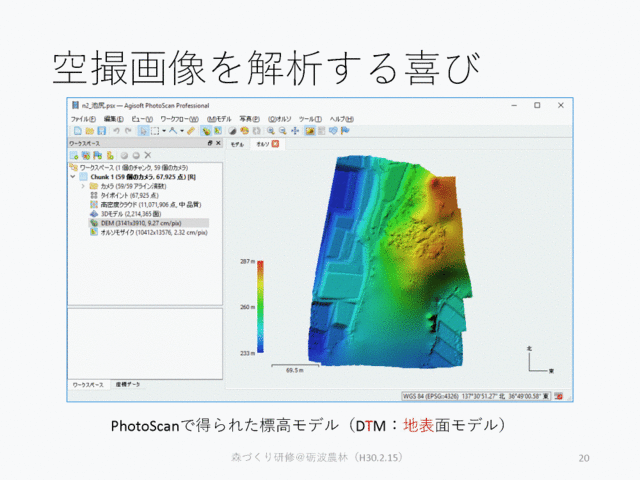
Task: Click the elevation color legend bar
Action: [x=260, y=307]
